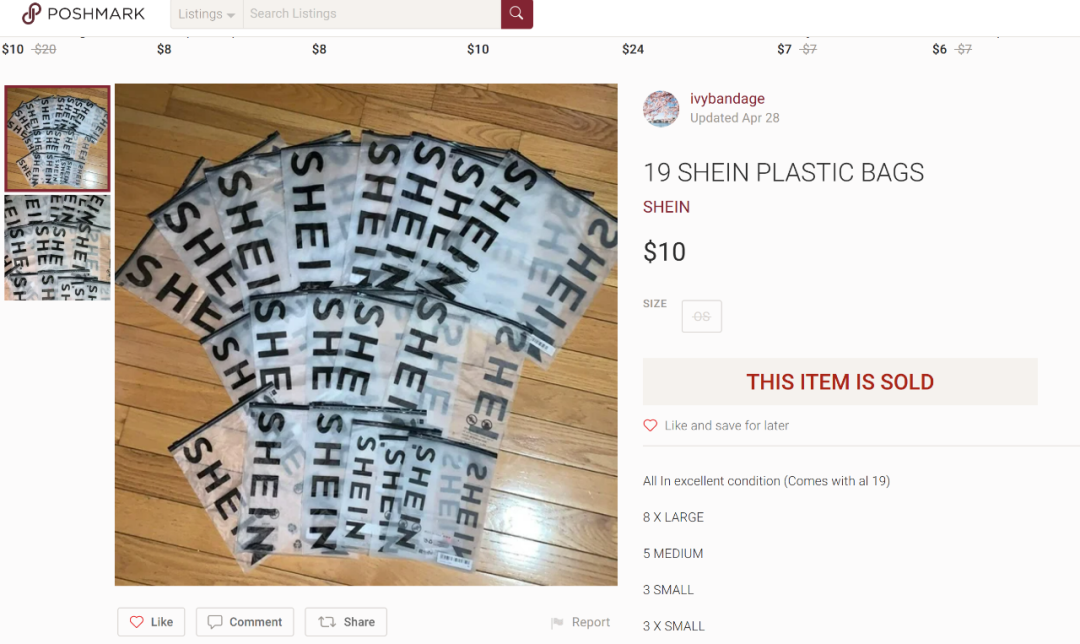Open the $10 discounted from $20 listing
Image resolution: width=1080 pixels, height=644 pixels.
tap(29, 49)
